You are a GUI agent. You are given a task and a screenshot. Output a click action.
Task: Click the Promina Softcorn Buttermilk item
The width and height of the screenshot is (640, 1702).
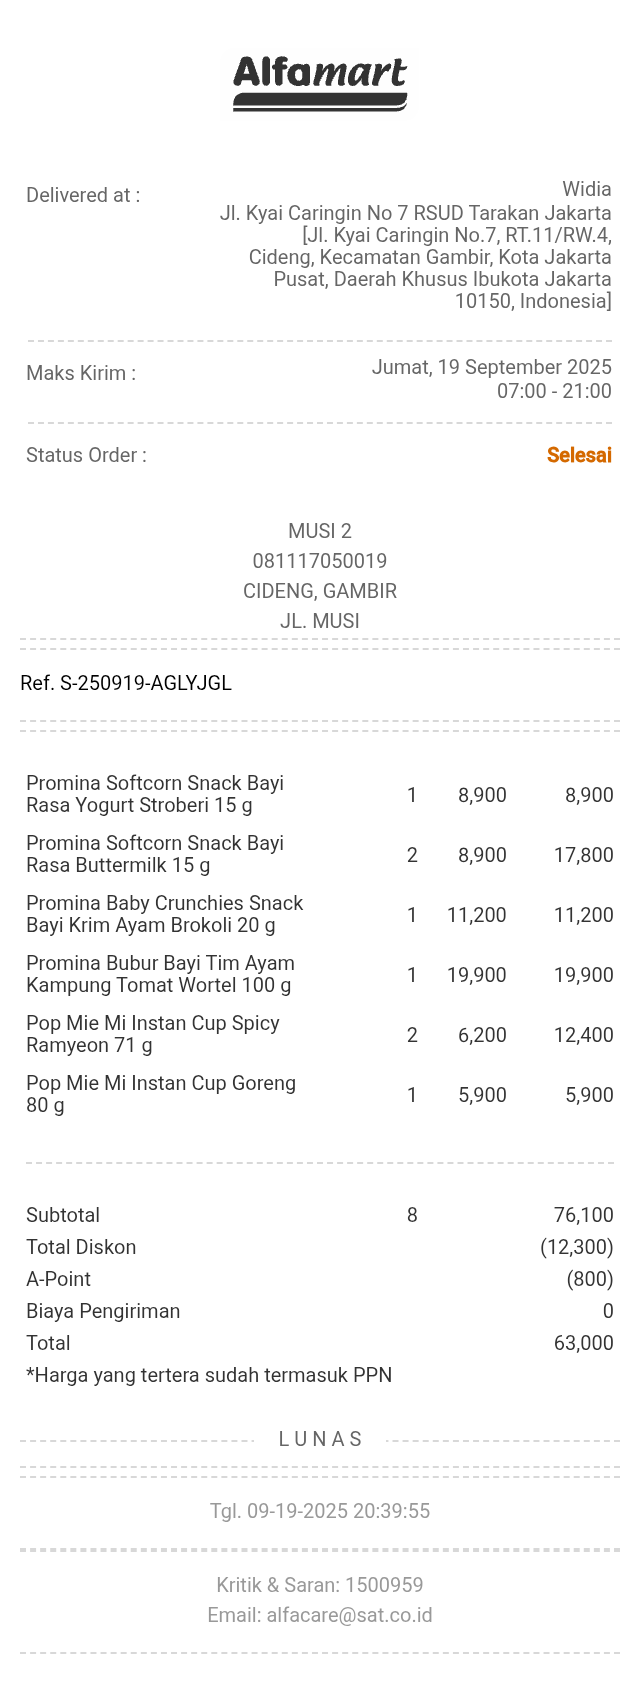155,854
